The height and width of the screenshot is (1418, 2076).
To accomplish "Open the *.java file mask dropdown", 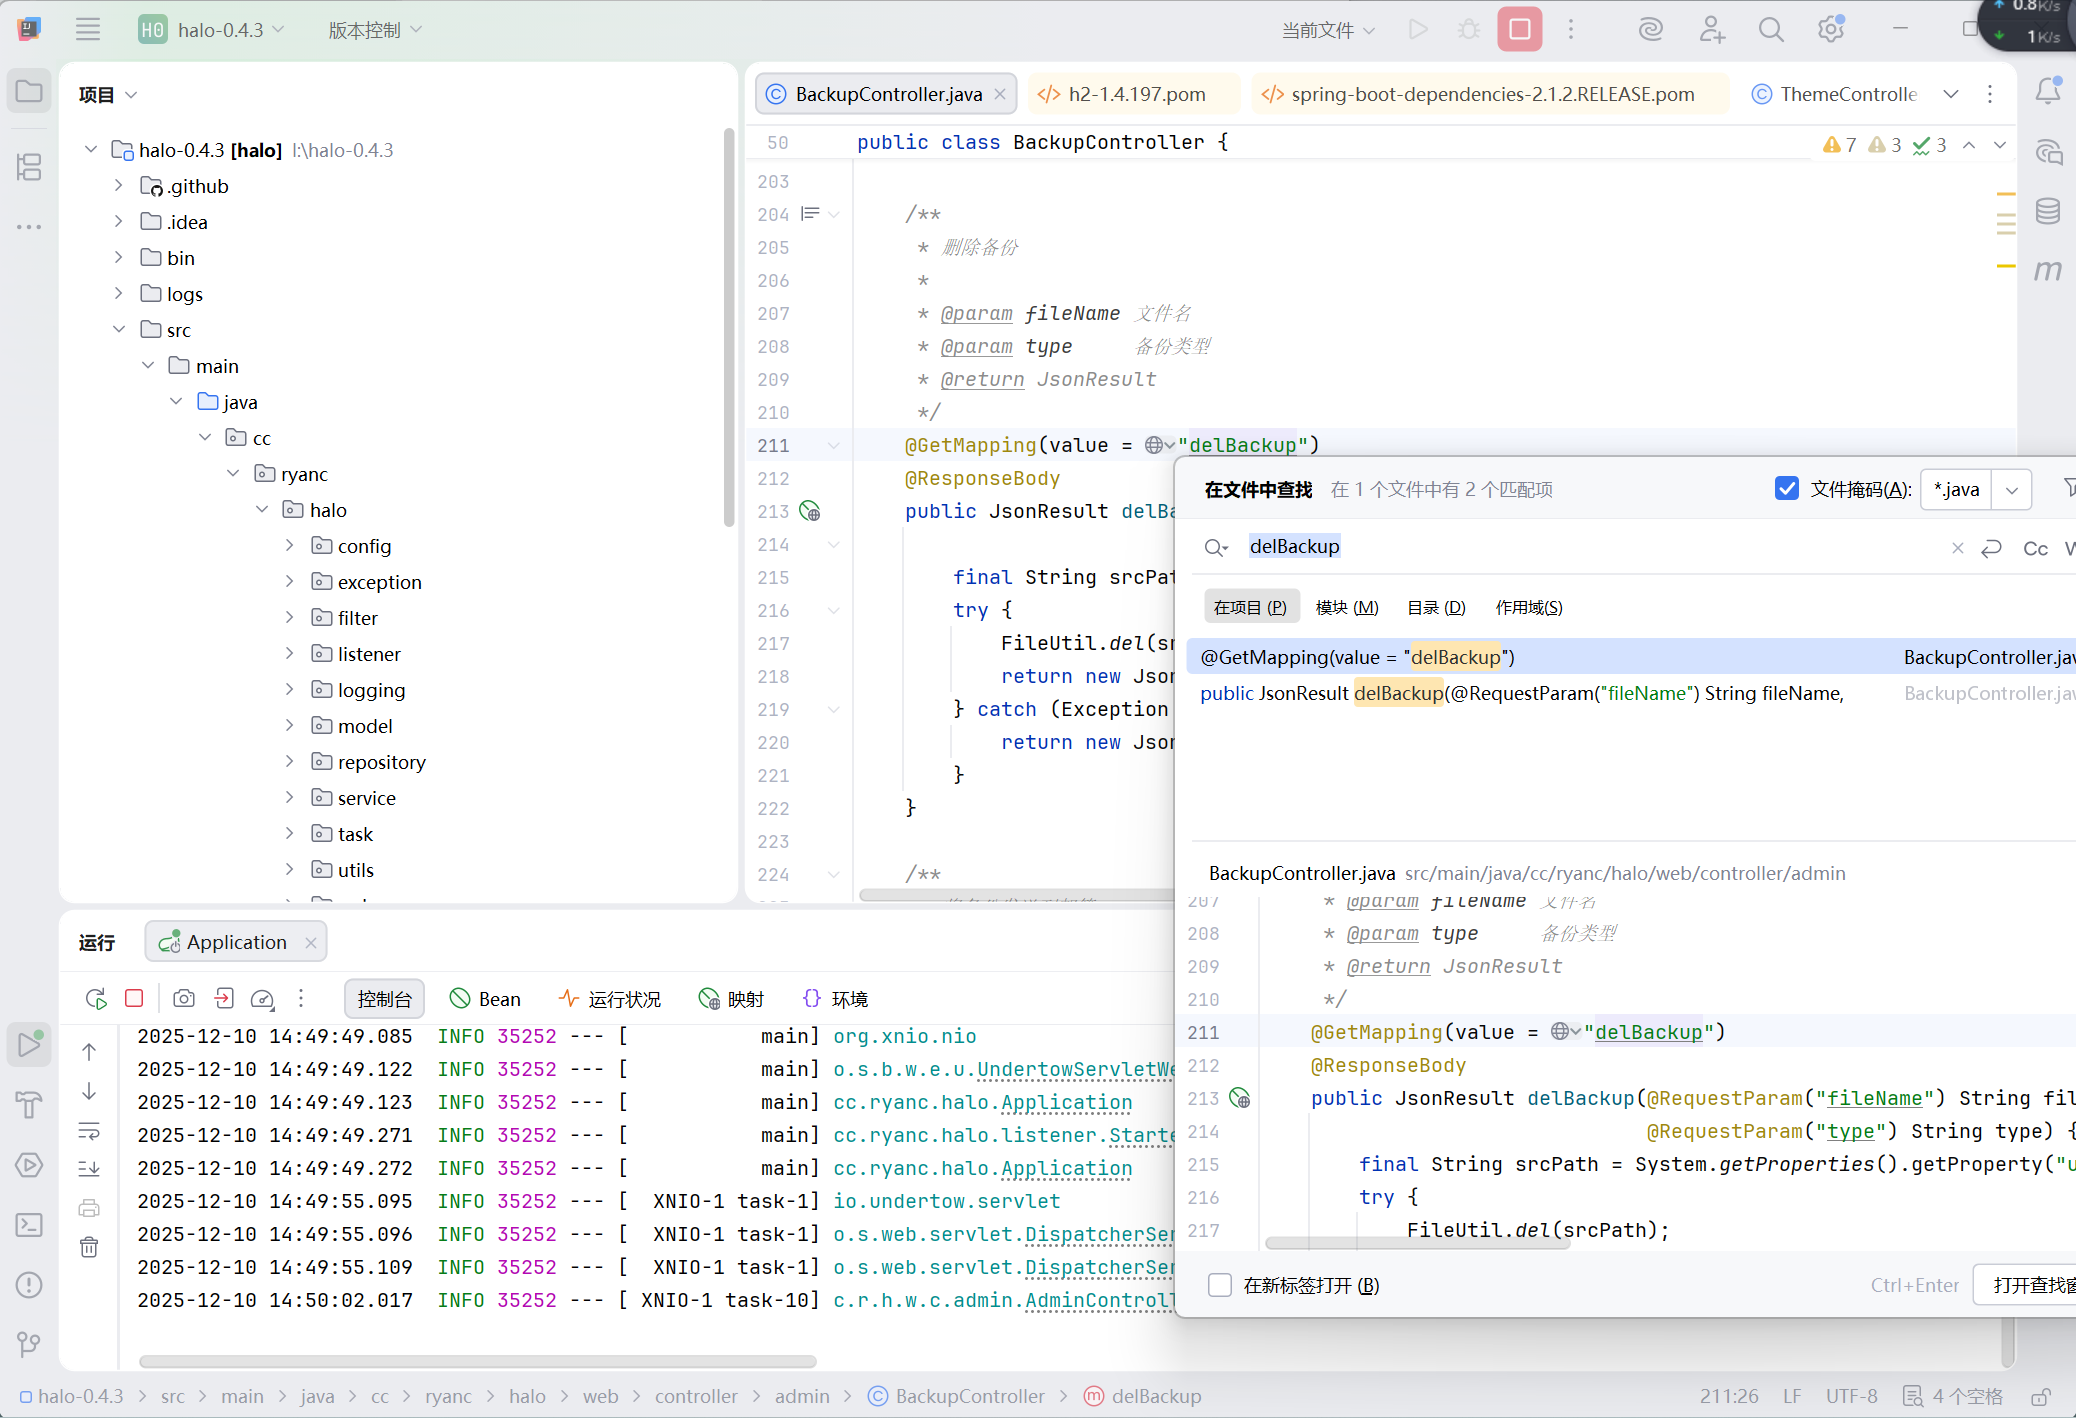I will pos(2011,490).
